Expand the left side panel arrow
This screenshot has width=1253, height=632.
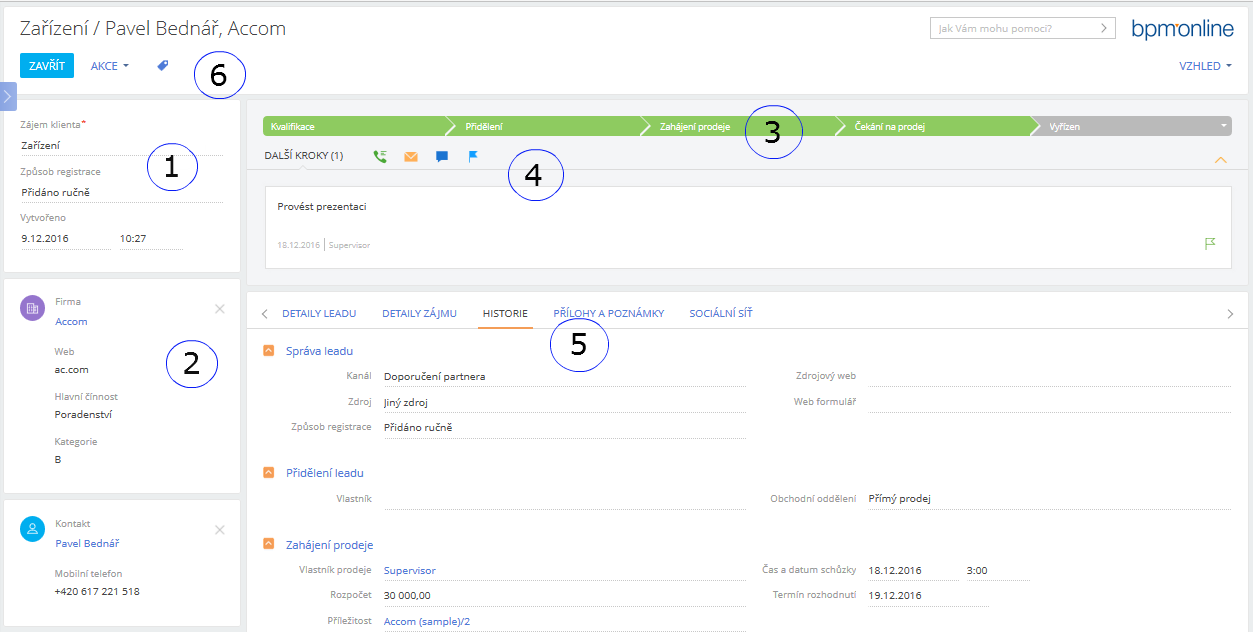7,96
